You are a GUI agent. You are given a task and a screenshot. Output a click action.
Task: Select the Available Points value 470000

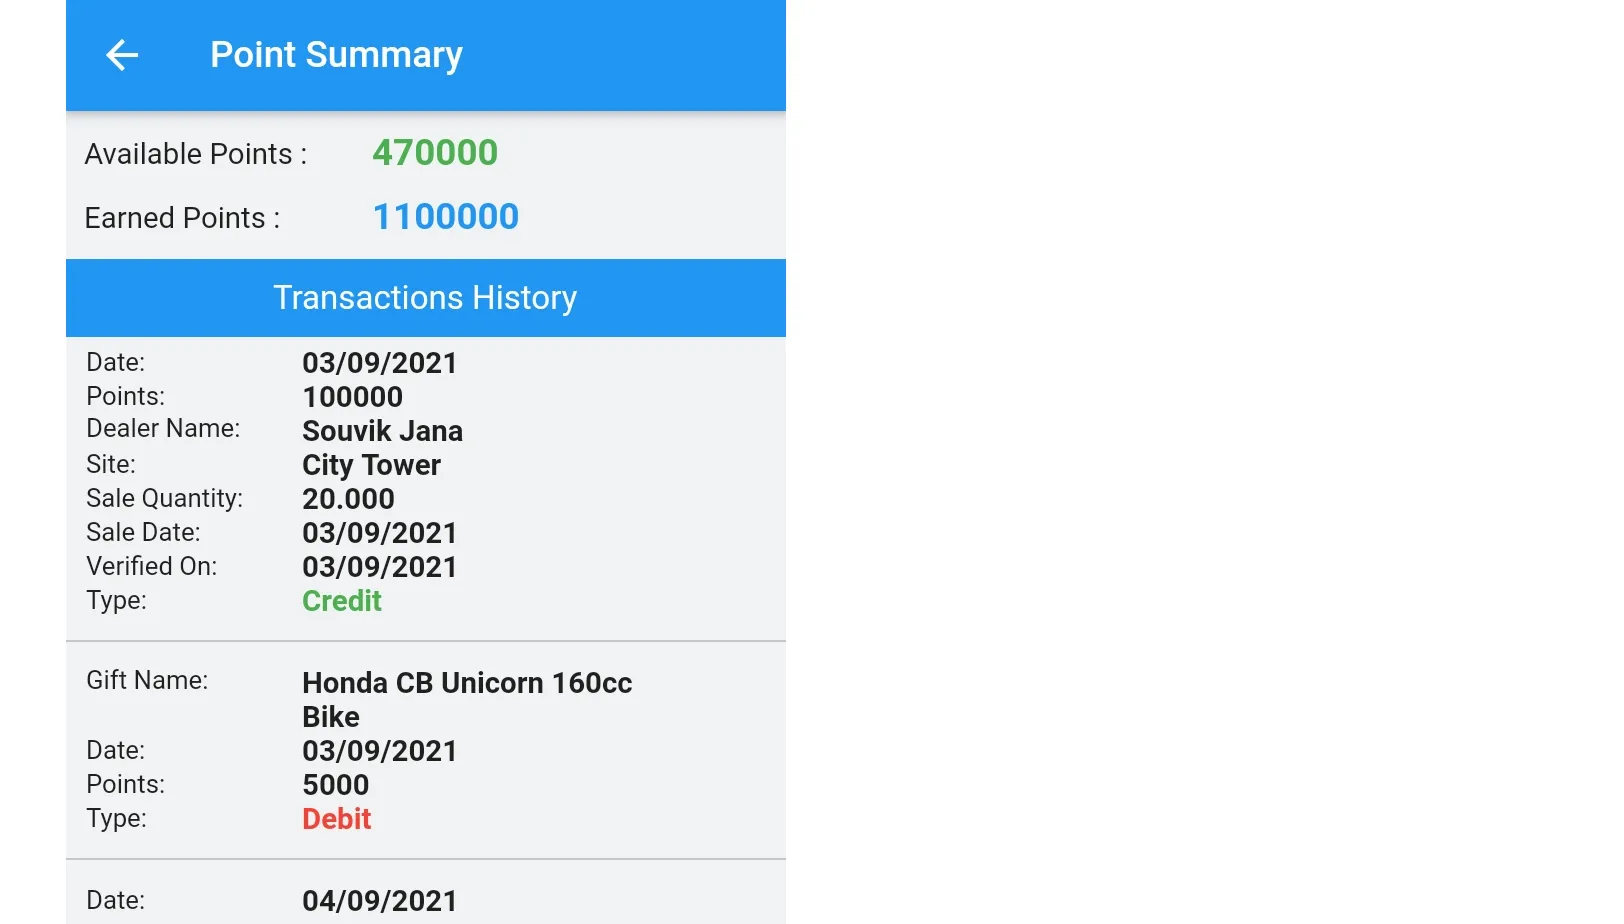(435, 153)
